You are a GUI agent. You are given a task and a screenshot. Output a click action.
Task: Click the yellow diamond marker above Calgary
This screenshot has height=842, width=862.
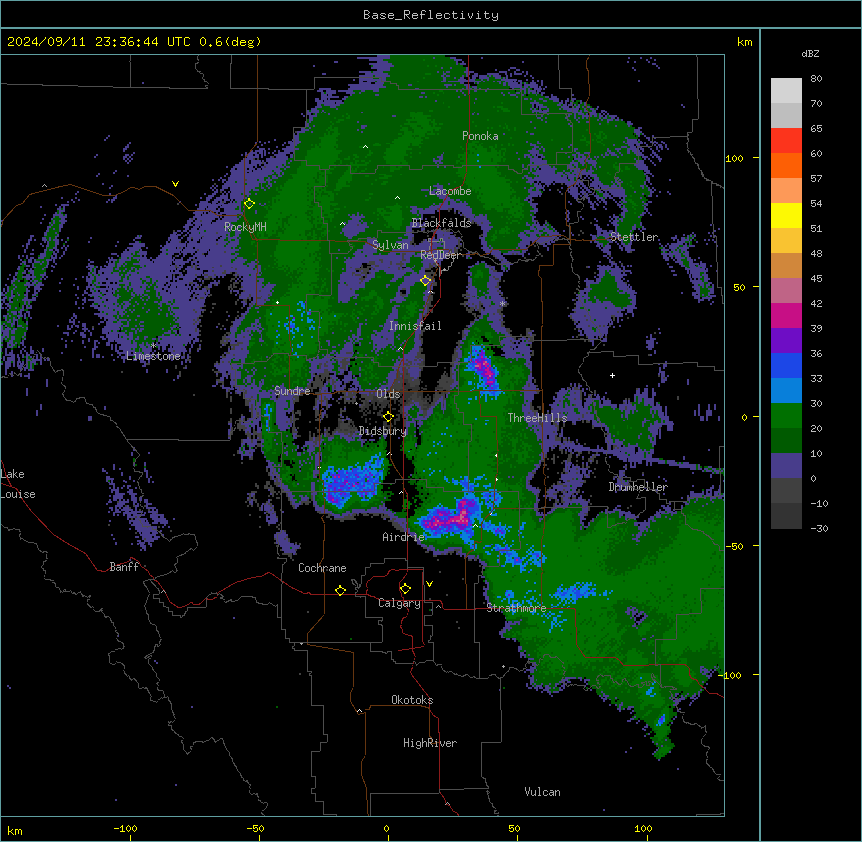tap(405, 589)
